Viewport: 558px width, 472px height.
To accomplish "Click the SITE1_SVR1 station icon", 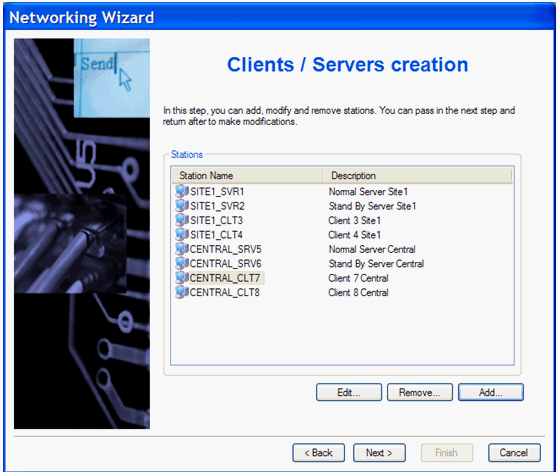I will (182, 192).
